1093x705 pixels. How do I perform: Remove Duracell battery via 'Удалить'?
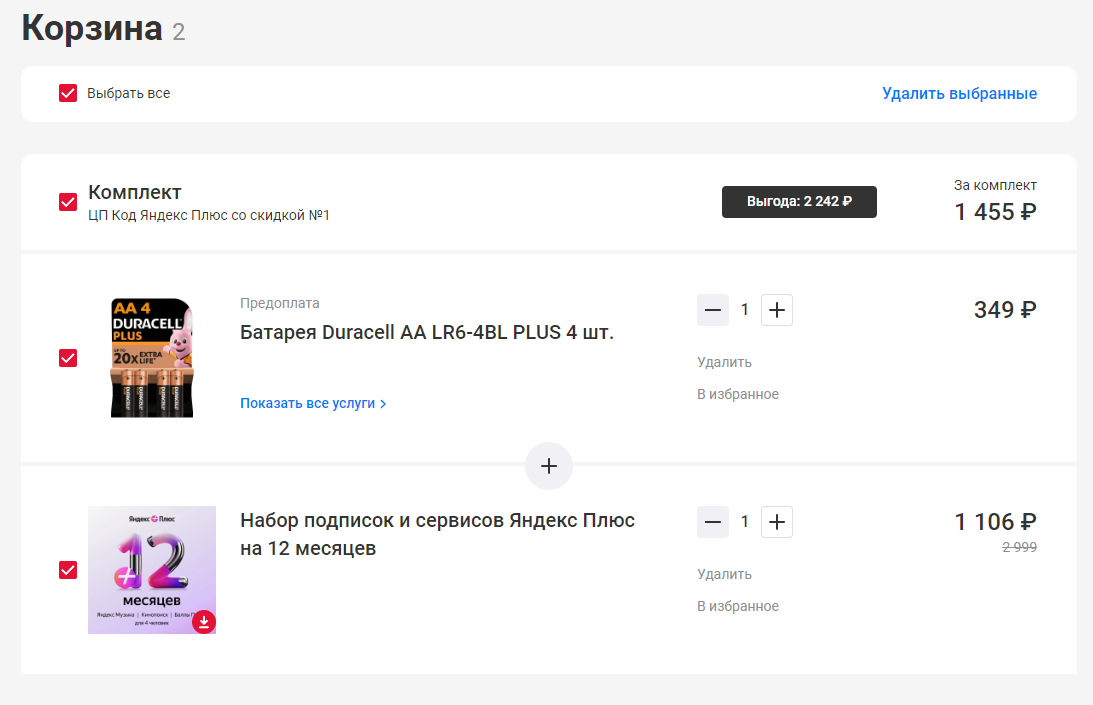pos(724,363)
